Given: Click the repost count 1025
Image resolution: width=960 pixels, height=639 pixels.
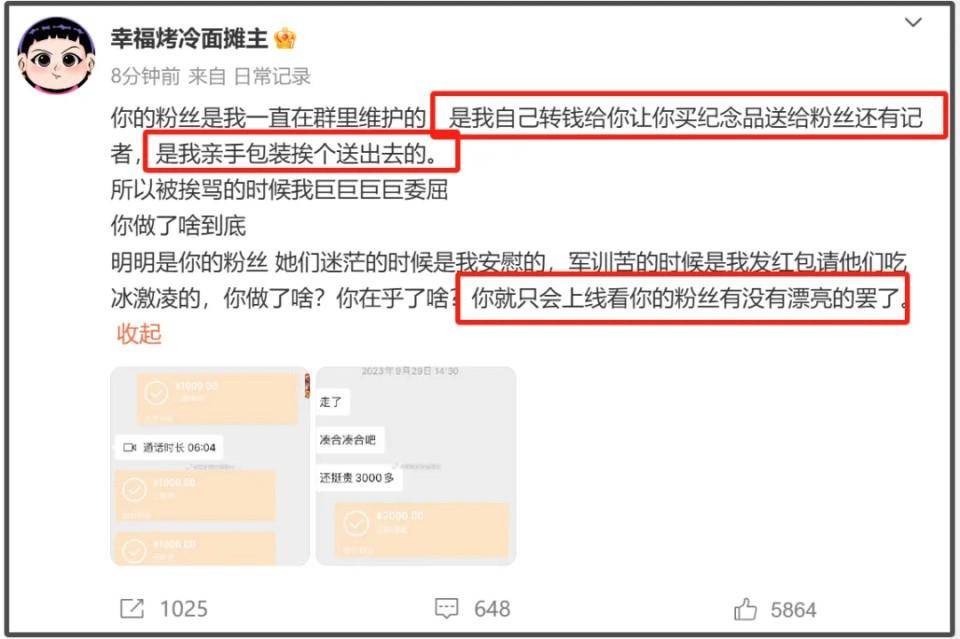Looking at the screenshot, I should click(184, 609).
